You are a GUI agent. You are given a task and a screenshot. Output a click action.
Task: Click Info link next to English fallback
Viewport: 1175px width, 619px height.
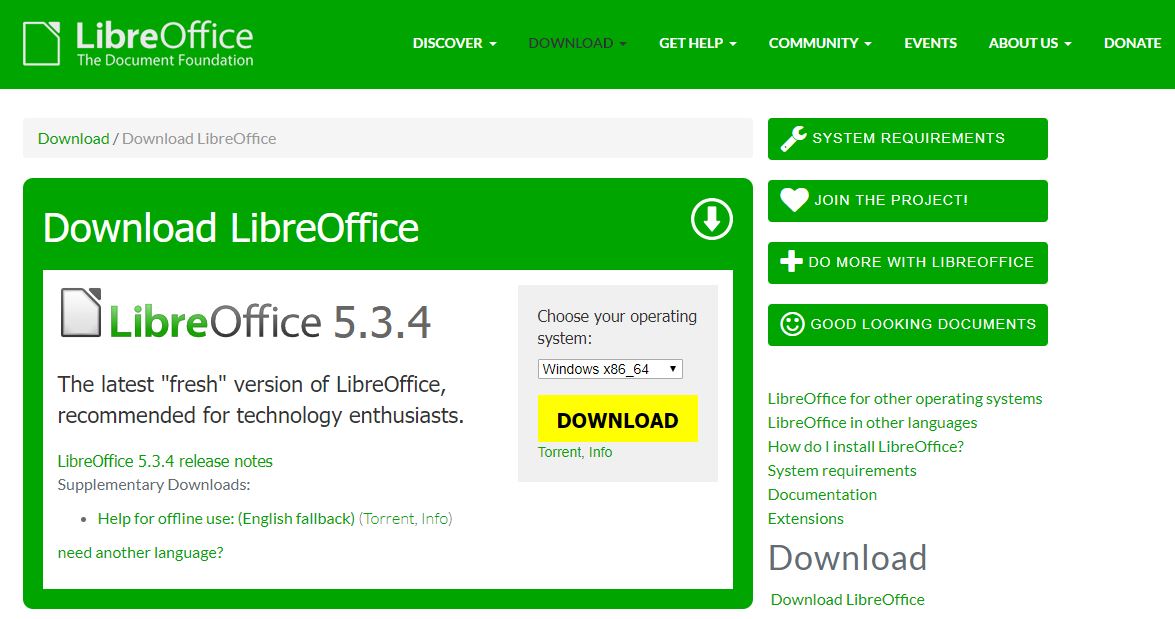(435, 519)
